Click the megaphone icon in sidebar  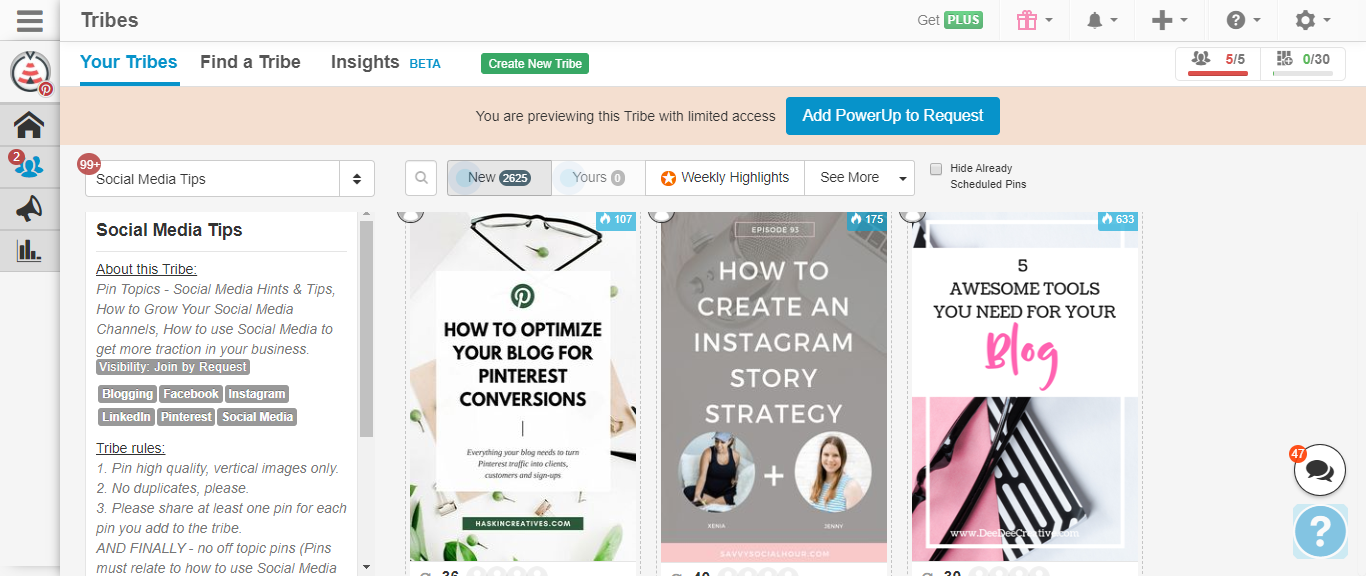29,208
